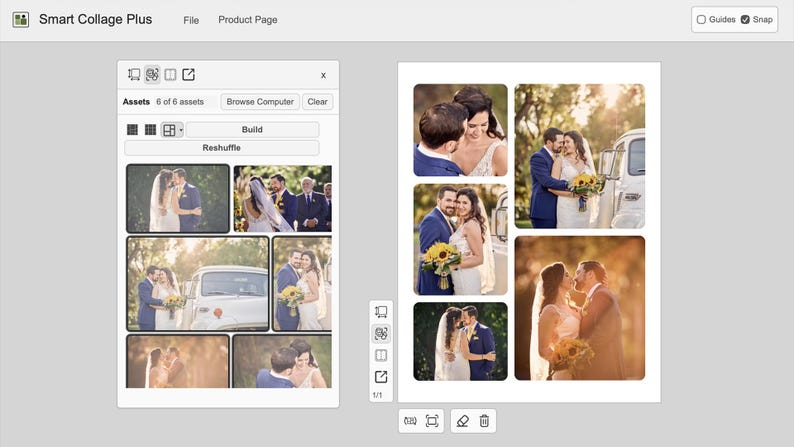Select the couple by white truck collage photo
This screenshot has height=447, width=794.
pyautogui.click(x=580, y=156)
